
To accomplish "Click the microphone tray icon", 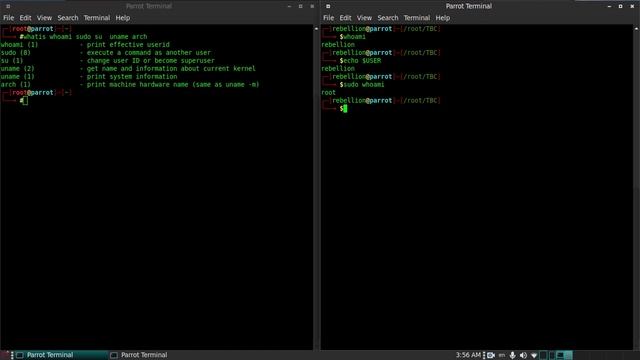I will pos(513,355).
